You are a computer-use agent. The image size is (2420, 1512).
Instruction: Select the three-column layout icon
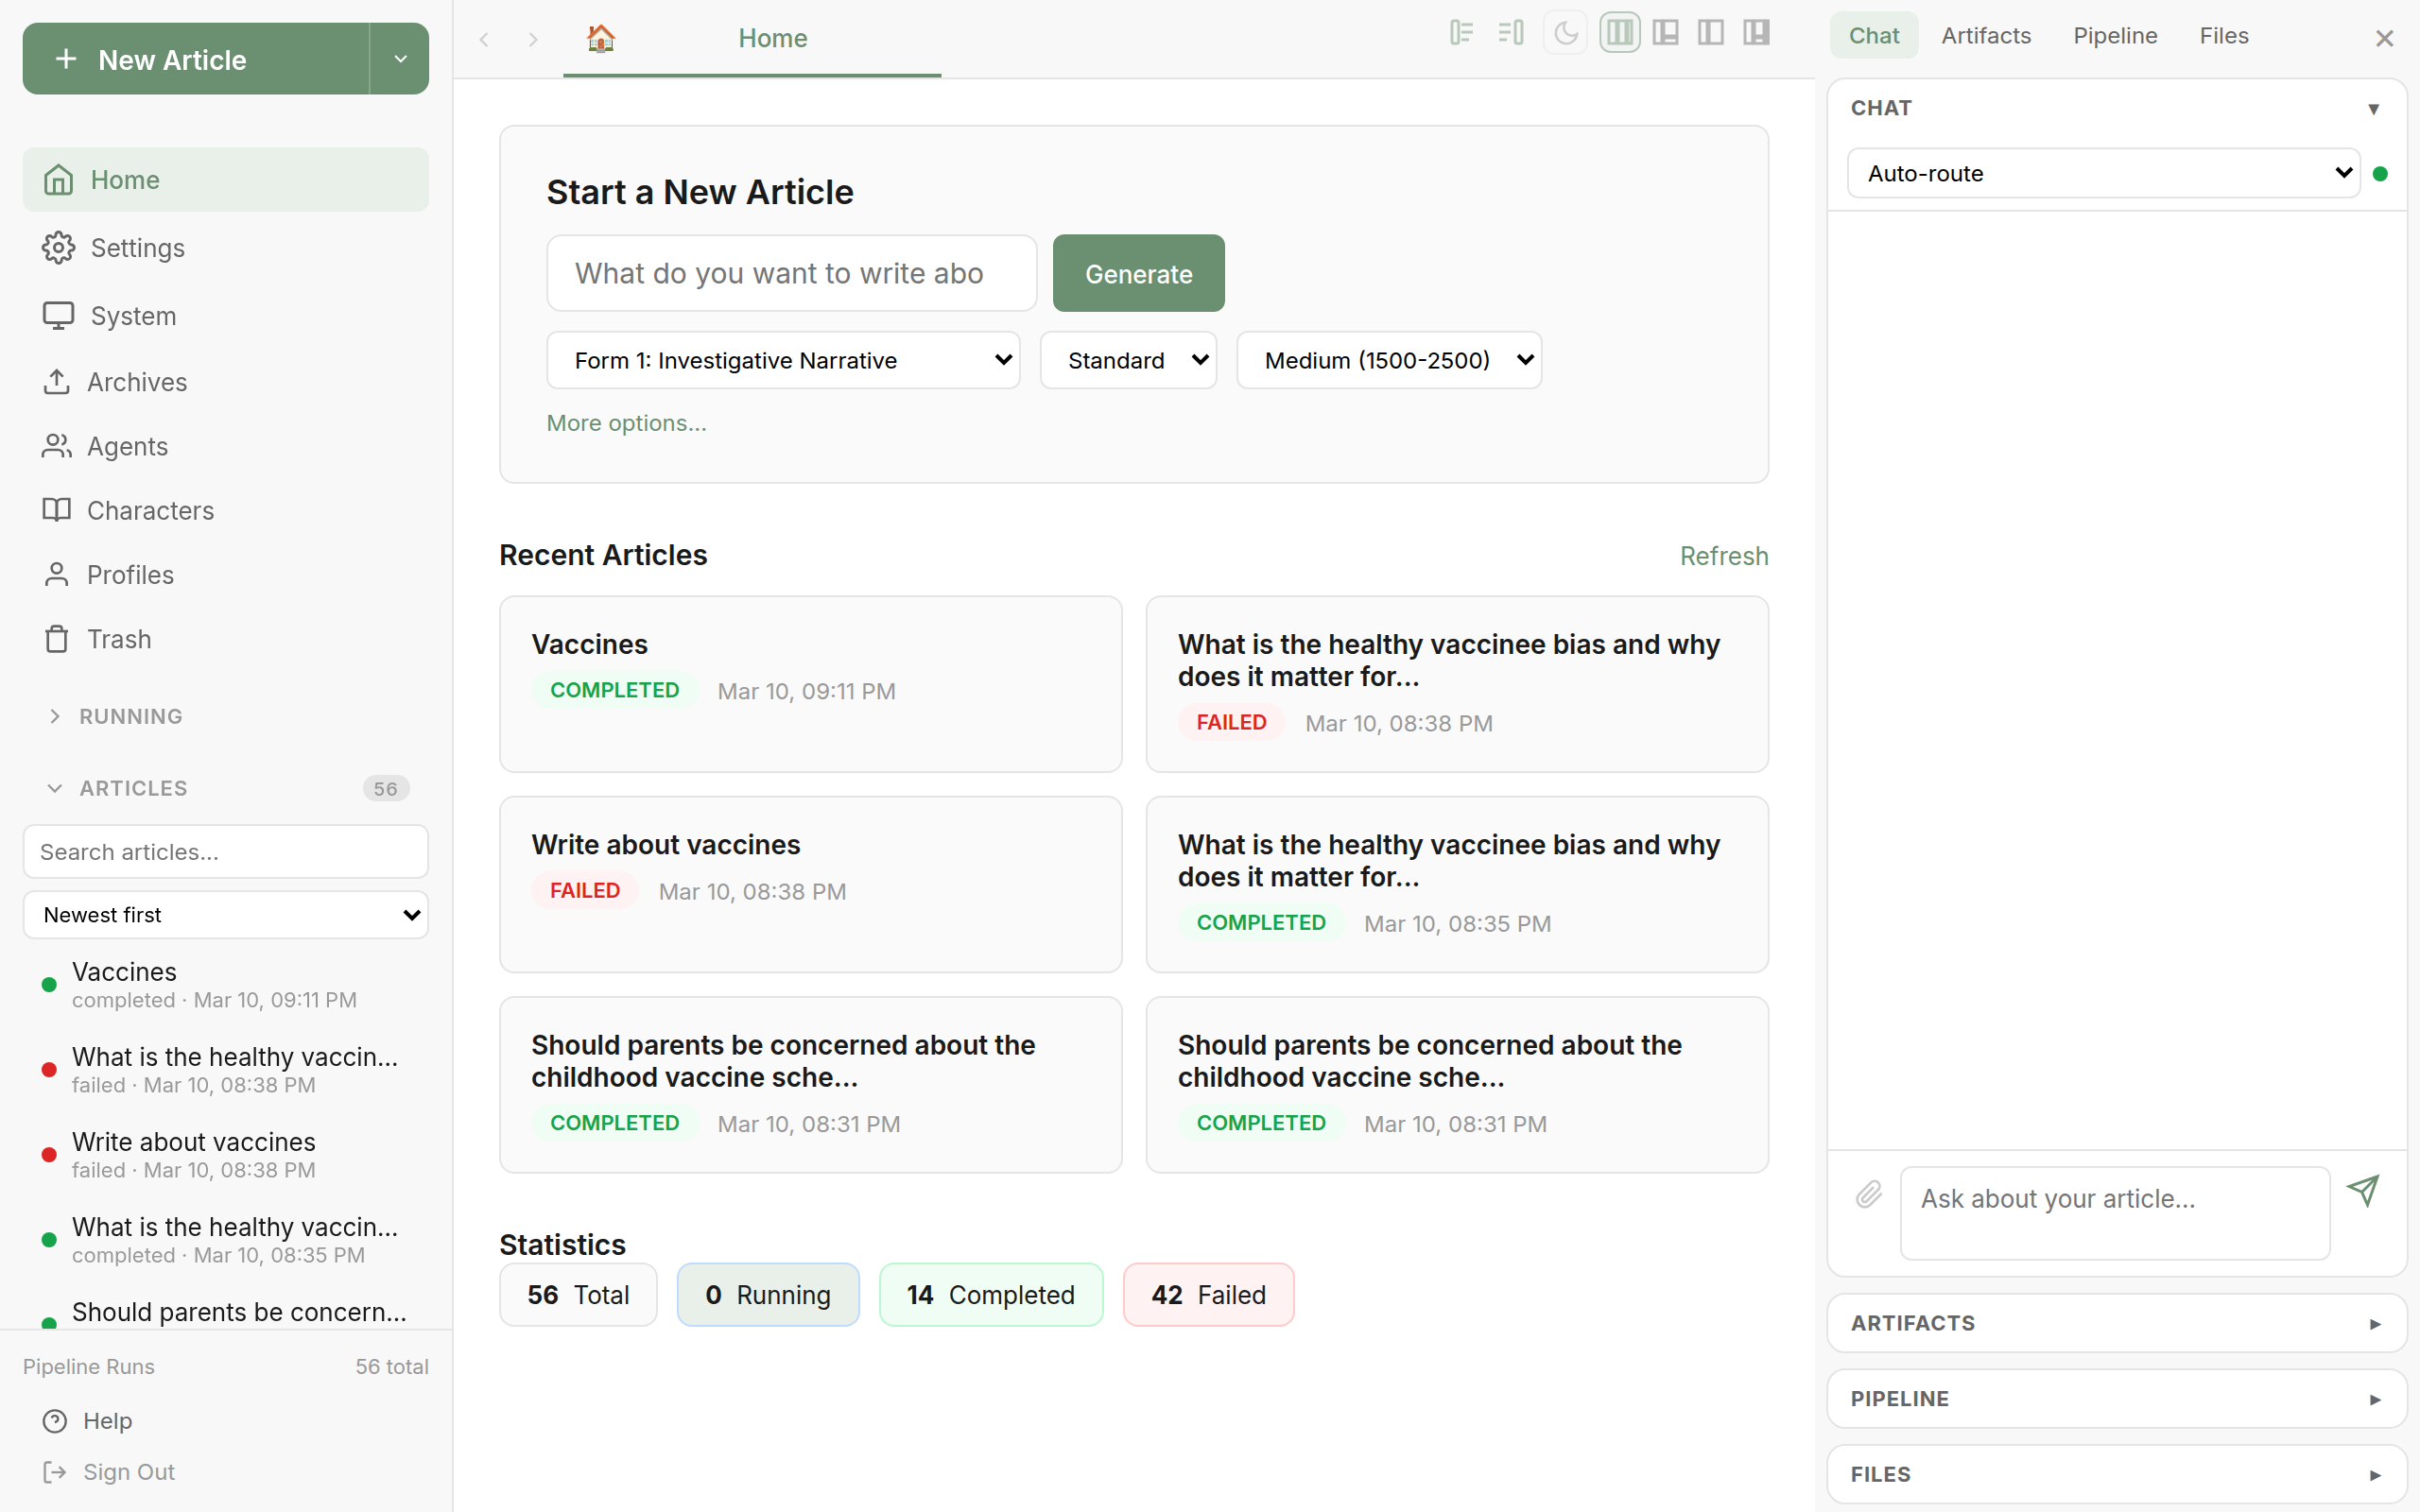pyautogui.click(x=1619, y=32)
